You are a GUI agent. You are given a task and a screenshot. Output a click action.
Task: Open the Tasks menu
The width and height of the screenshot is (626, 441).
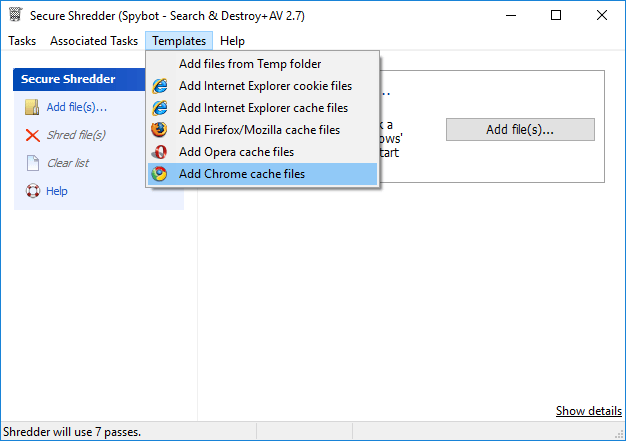coord(22,41)
